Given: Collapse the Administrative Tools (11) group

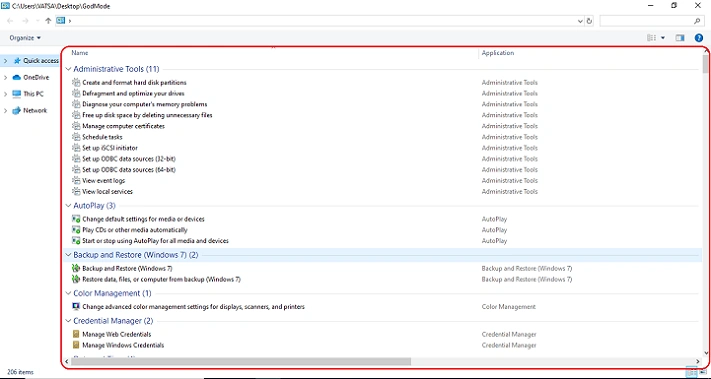Looking at the screenshot, I should (68, 69).
